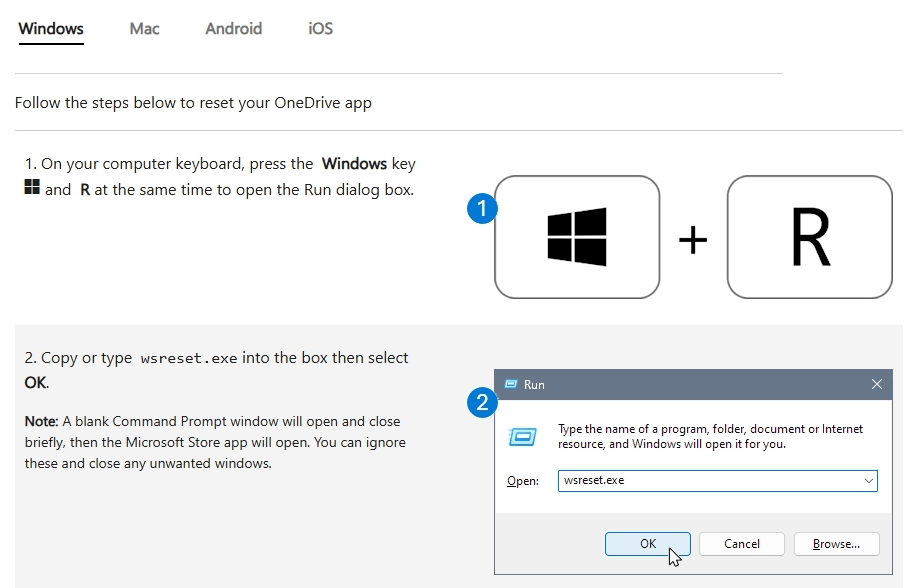Click the Run icon in the dialog title bar
Image resolution: width=924 pixels, height=588 pixels.
click(x=510, y=384)
